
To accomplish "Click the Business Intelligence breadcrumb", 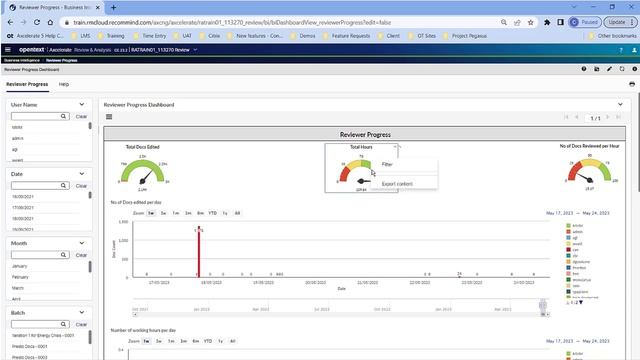I will point(22,60).
